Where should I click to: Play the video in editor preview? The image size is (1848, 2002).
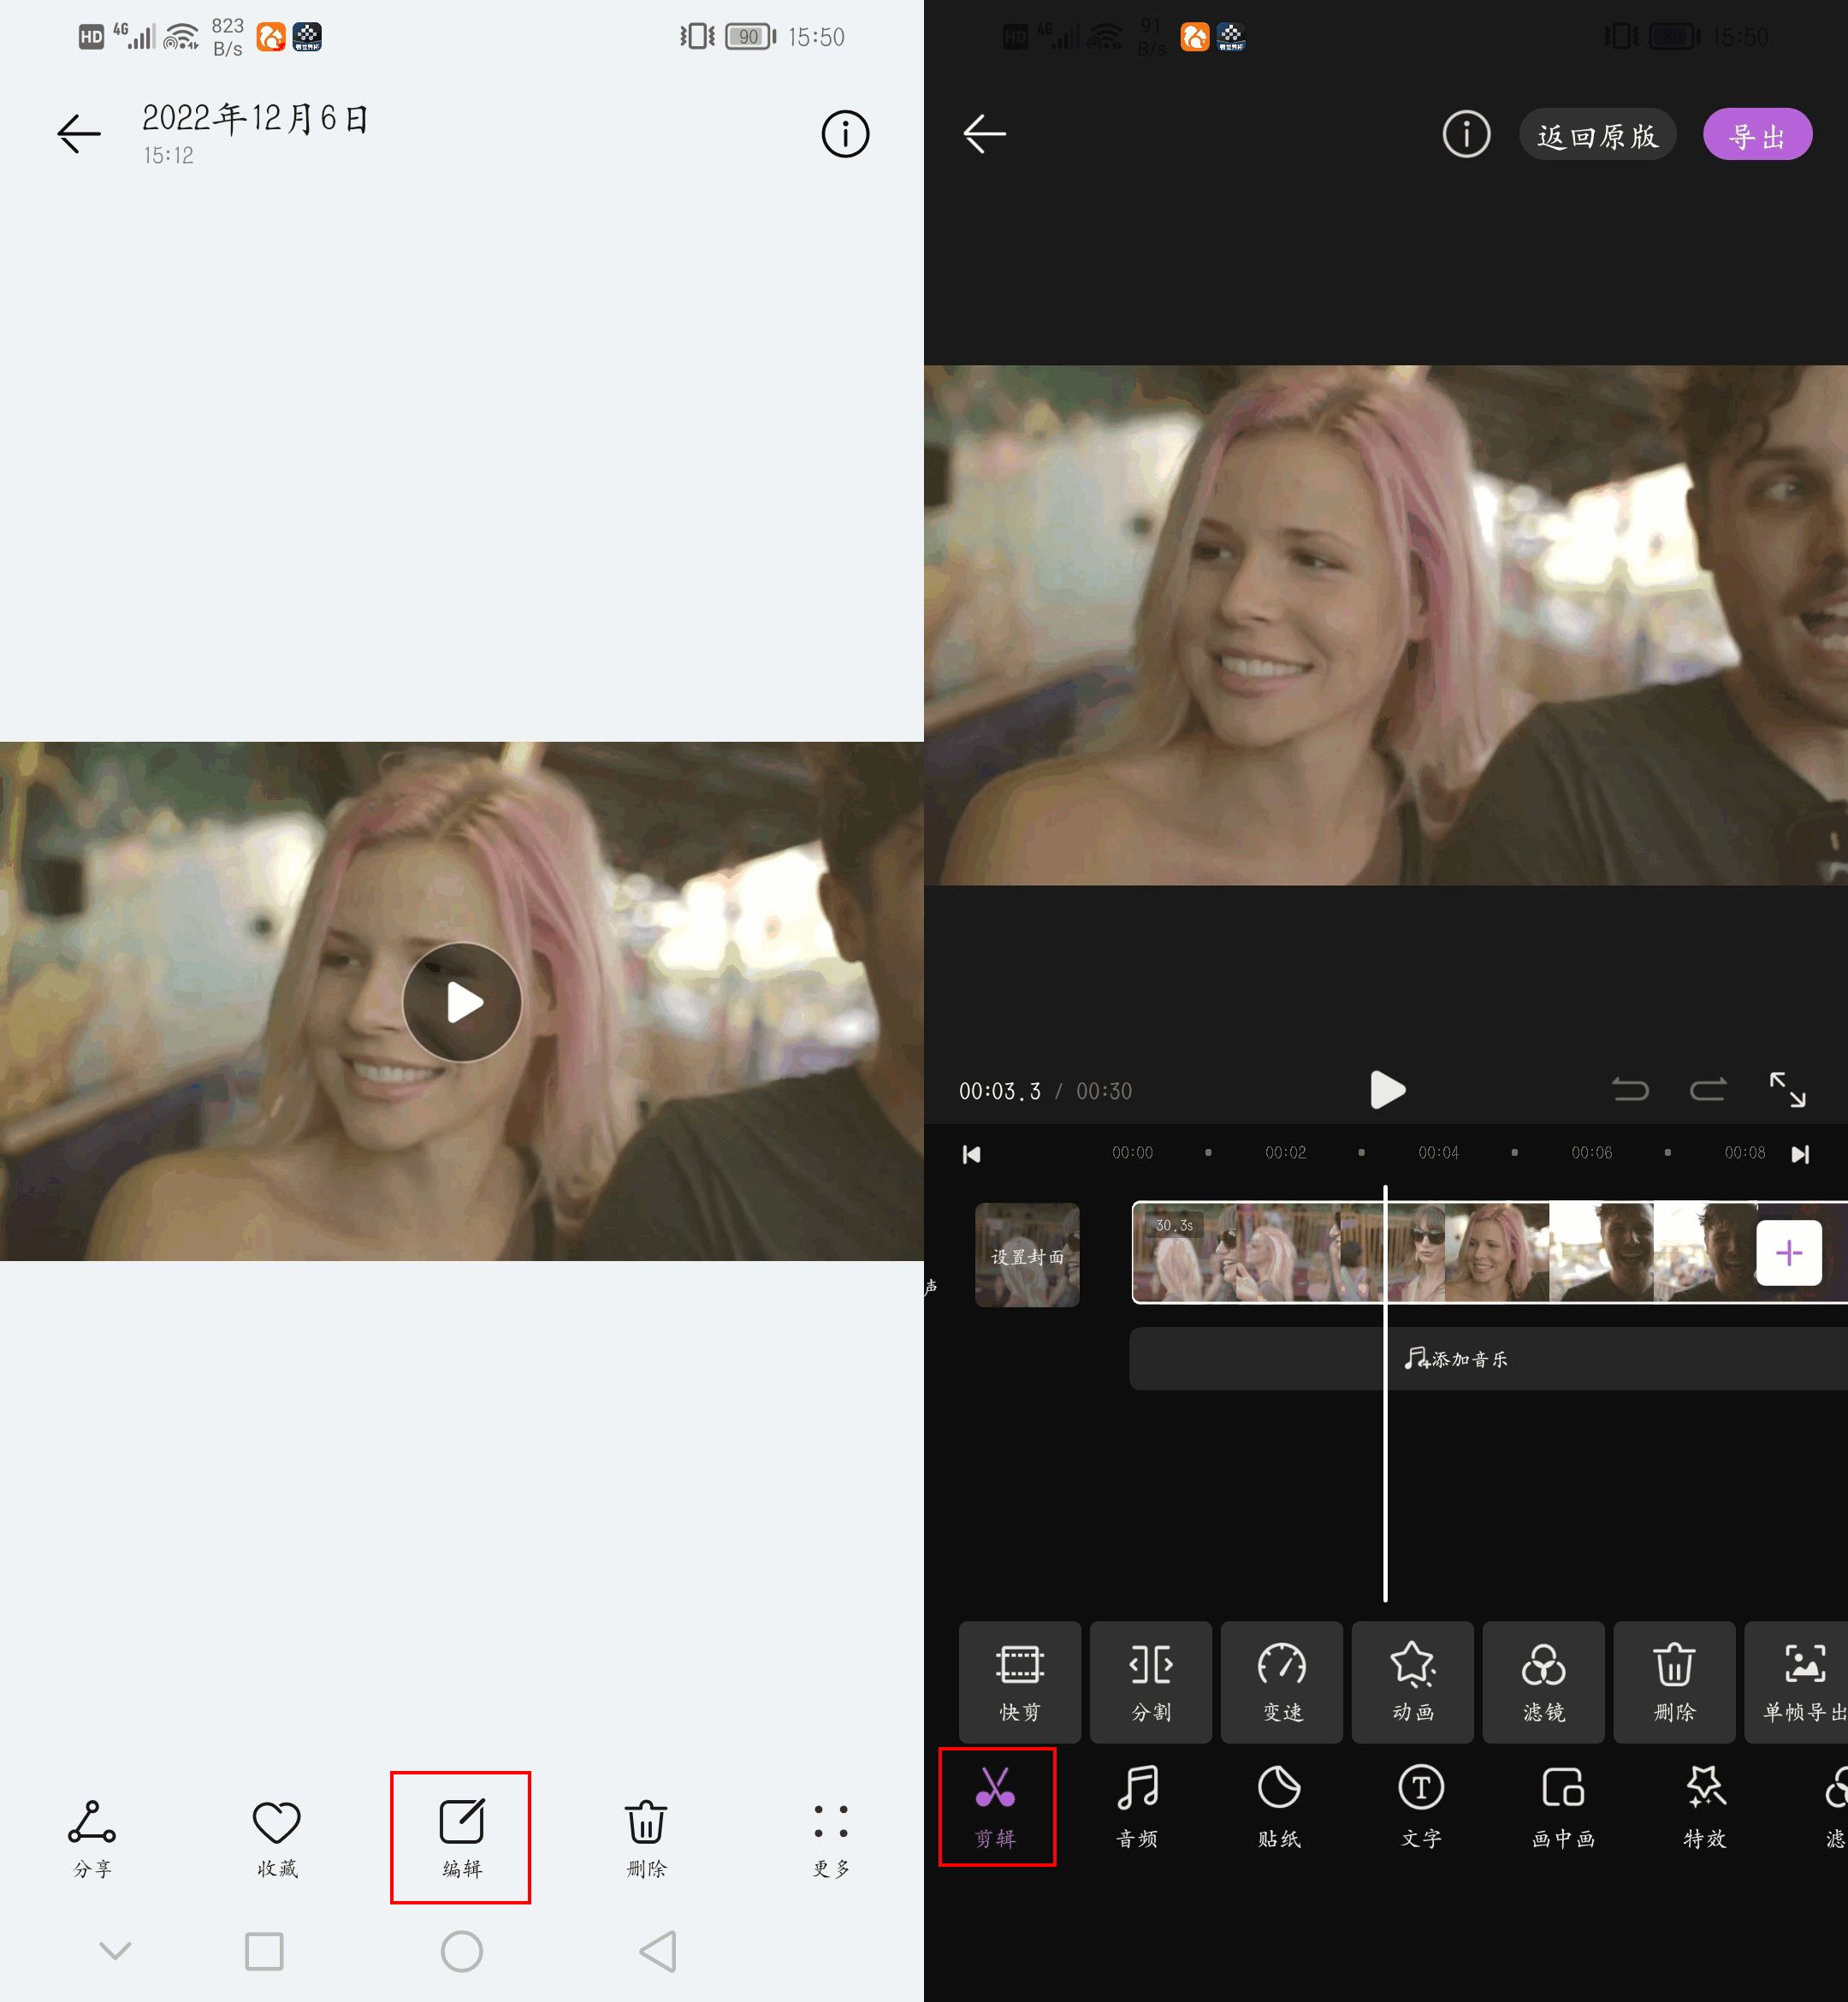click(1387, 1090)
